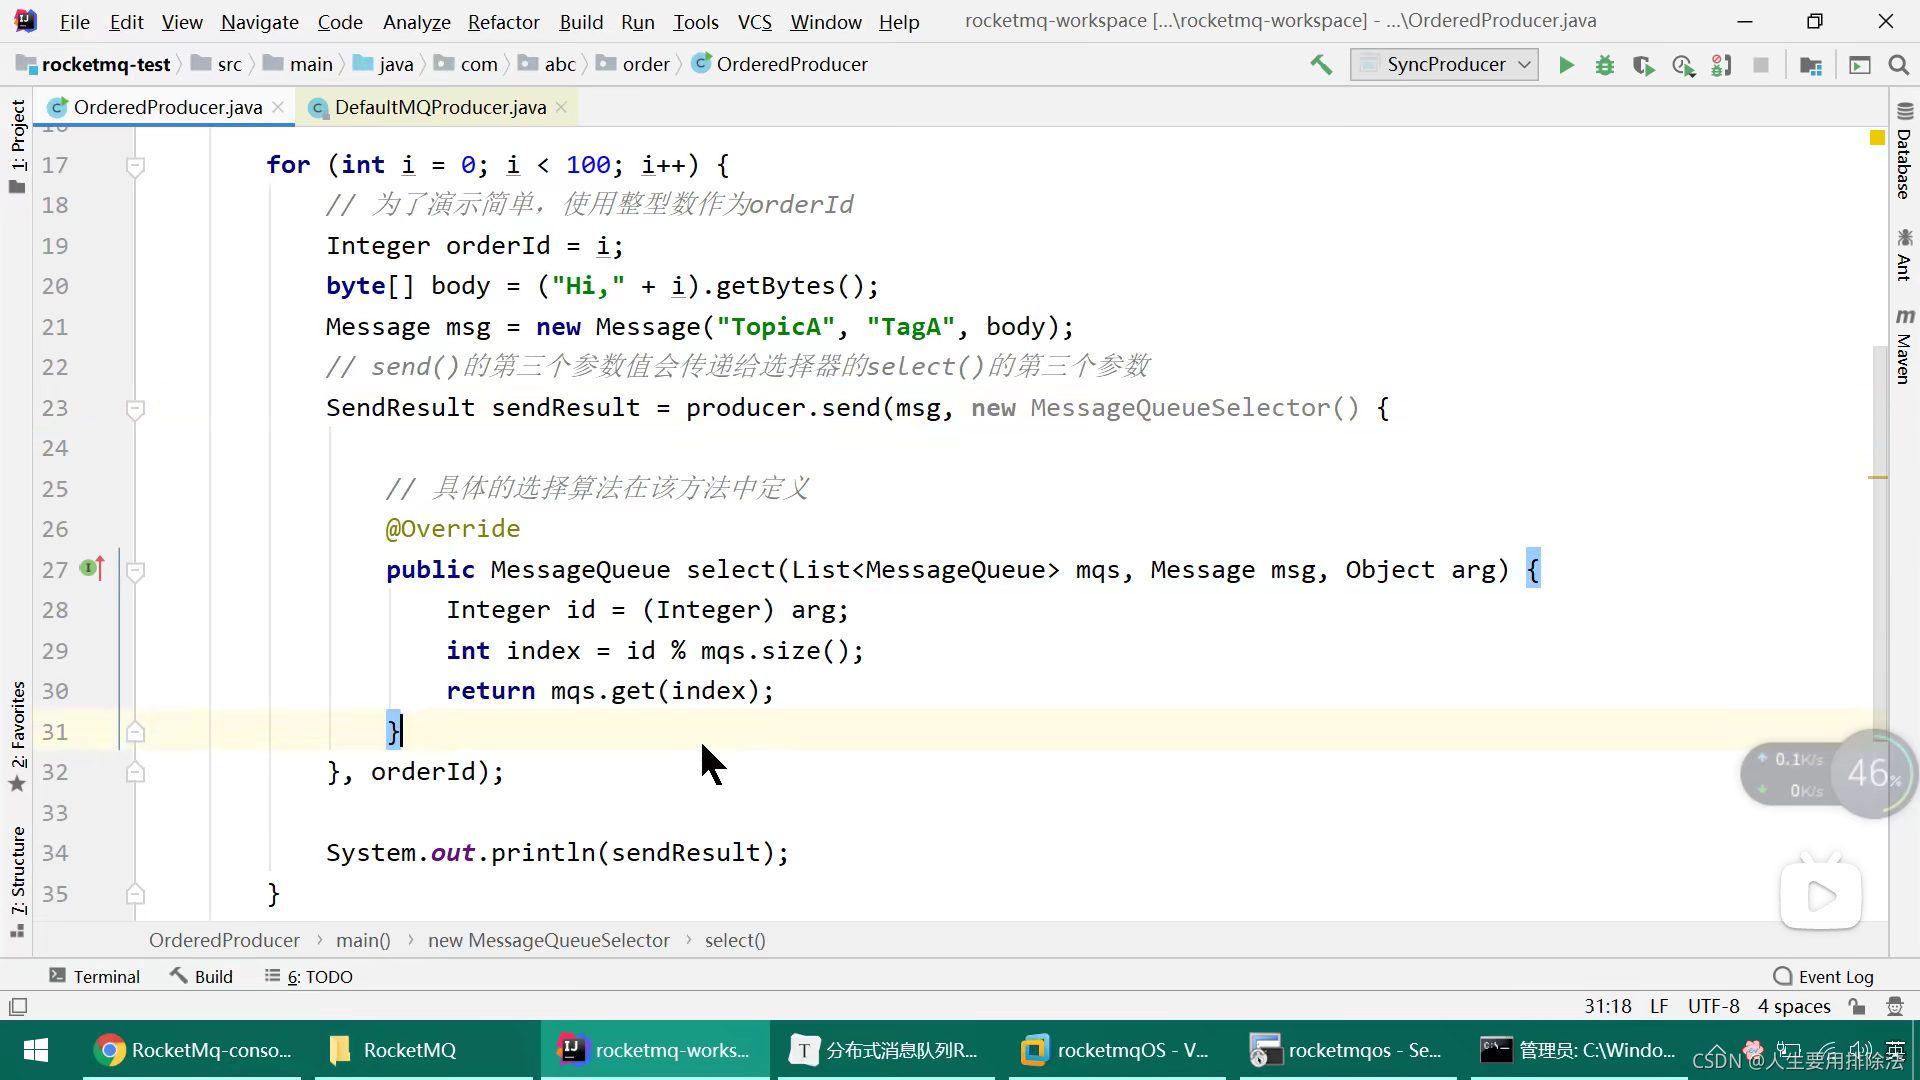Open Project Structure icon in toolbar

point(1811,65)
